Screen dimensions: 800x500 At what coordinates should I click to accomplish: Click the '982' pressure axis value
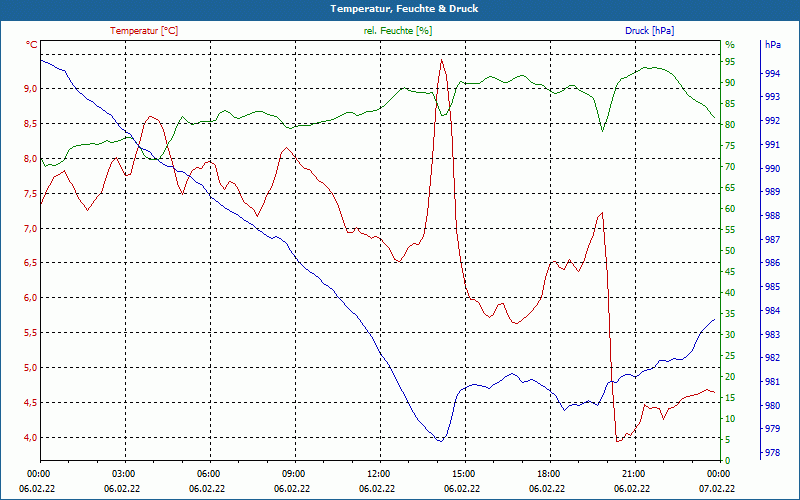(x=772, y=358)
